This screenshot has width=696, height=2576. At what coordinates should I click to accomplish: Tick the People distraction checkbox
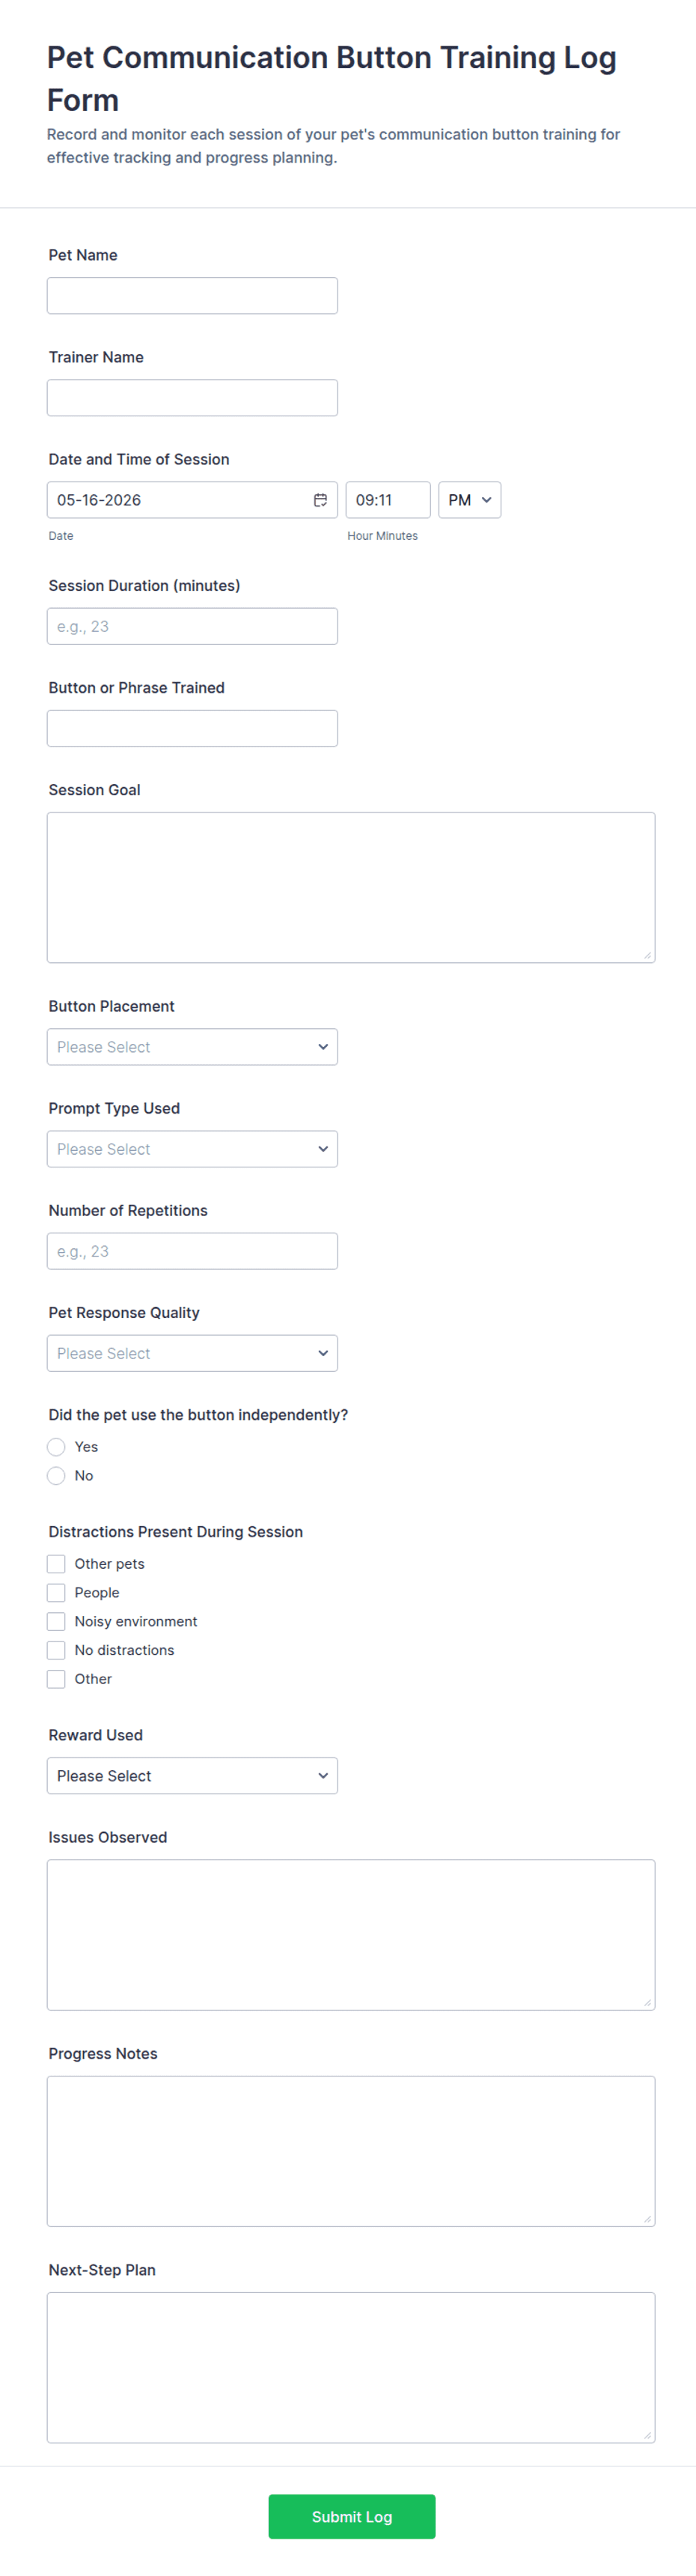click(56, 1593)
